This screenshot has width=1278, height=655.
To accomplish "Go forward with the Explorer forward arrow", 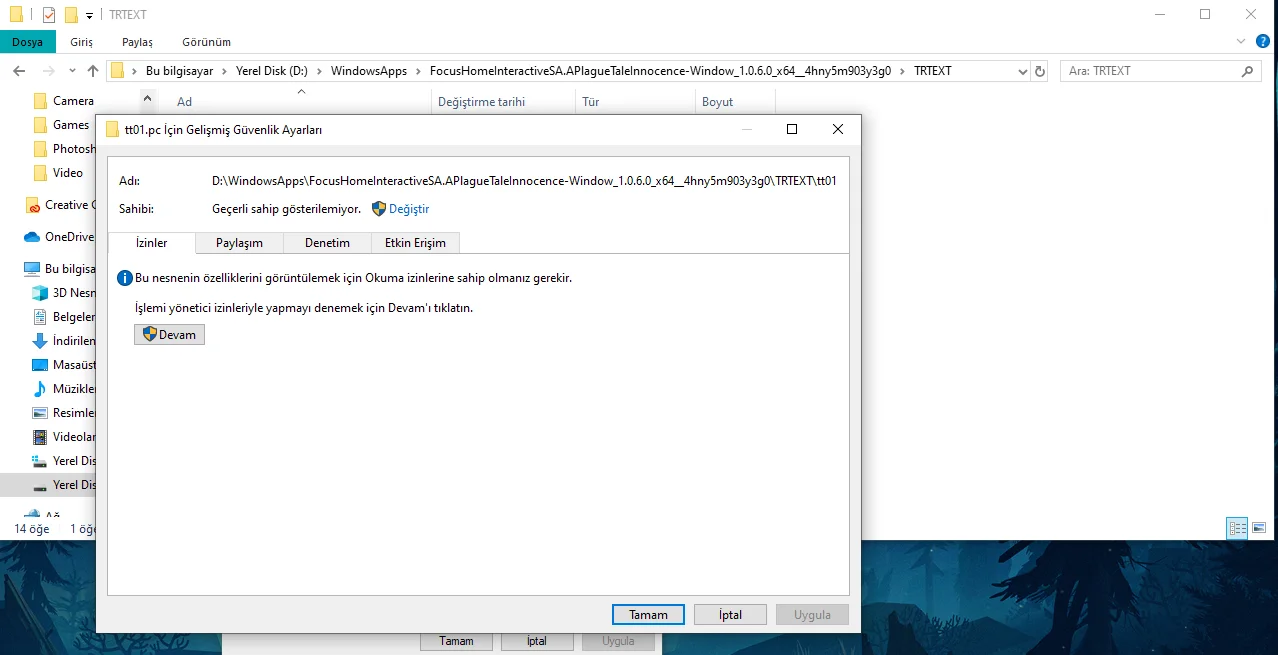I will (x=48, y=71).
